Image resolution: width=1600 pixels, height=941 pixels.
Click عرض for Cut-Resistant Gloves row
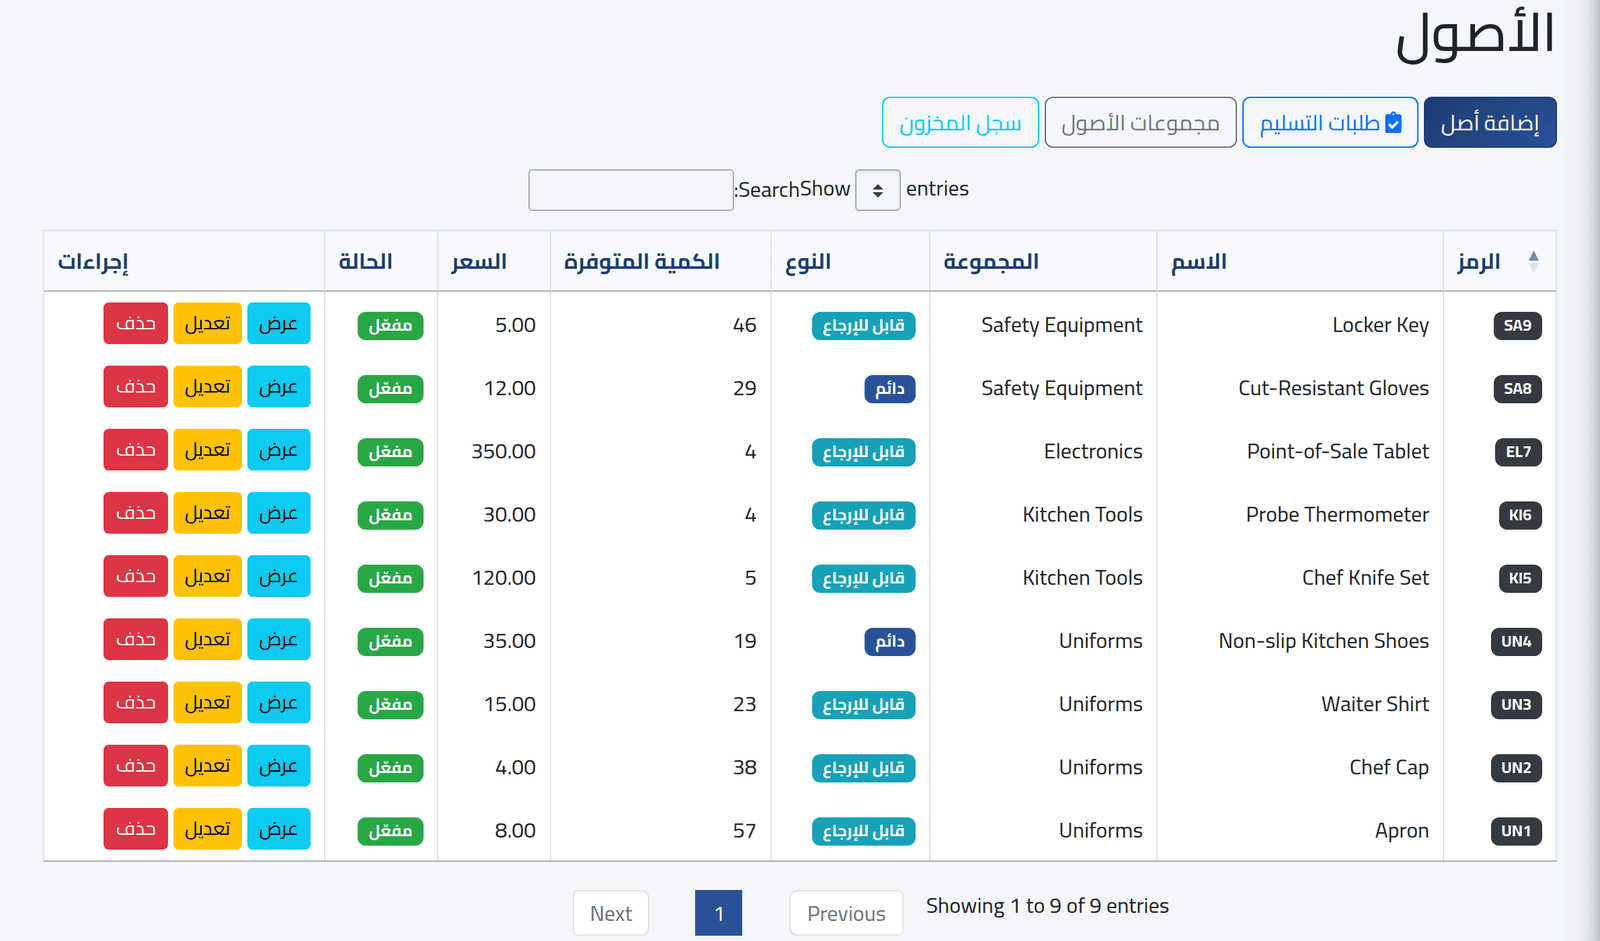pos(279,386)
